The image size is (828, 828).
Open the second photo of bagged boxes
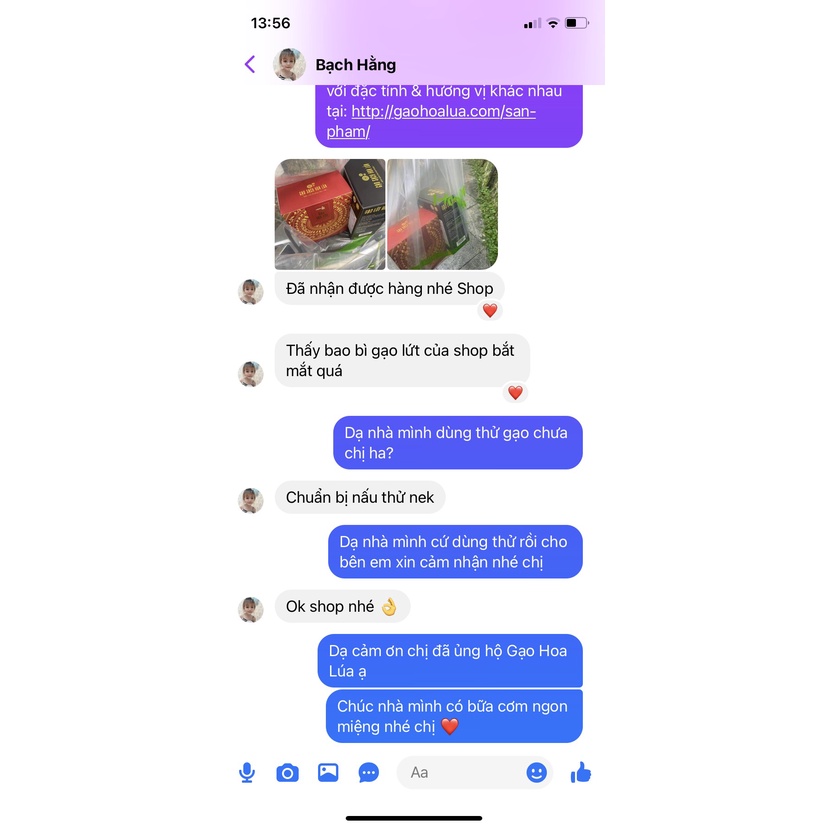point(443,214)
